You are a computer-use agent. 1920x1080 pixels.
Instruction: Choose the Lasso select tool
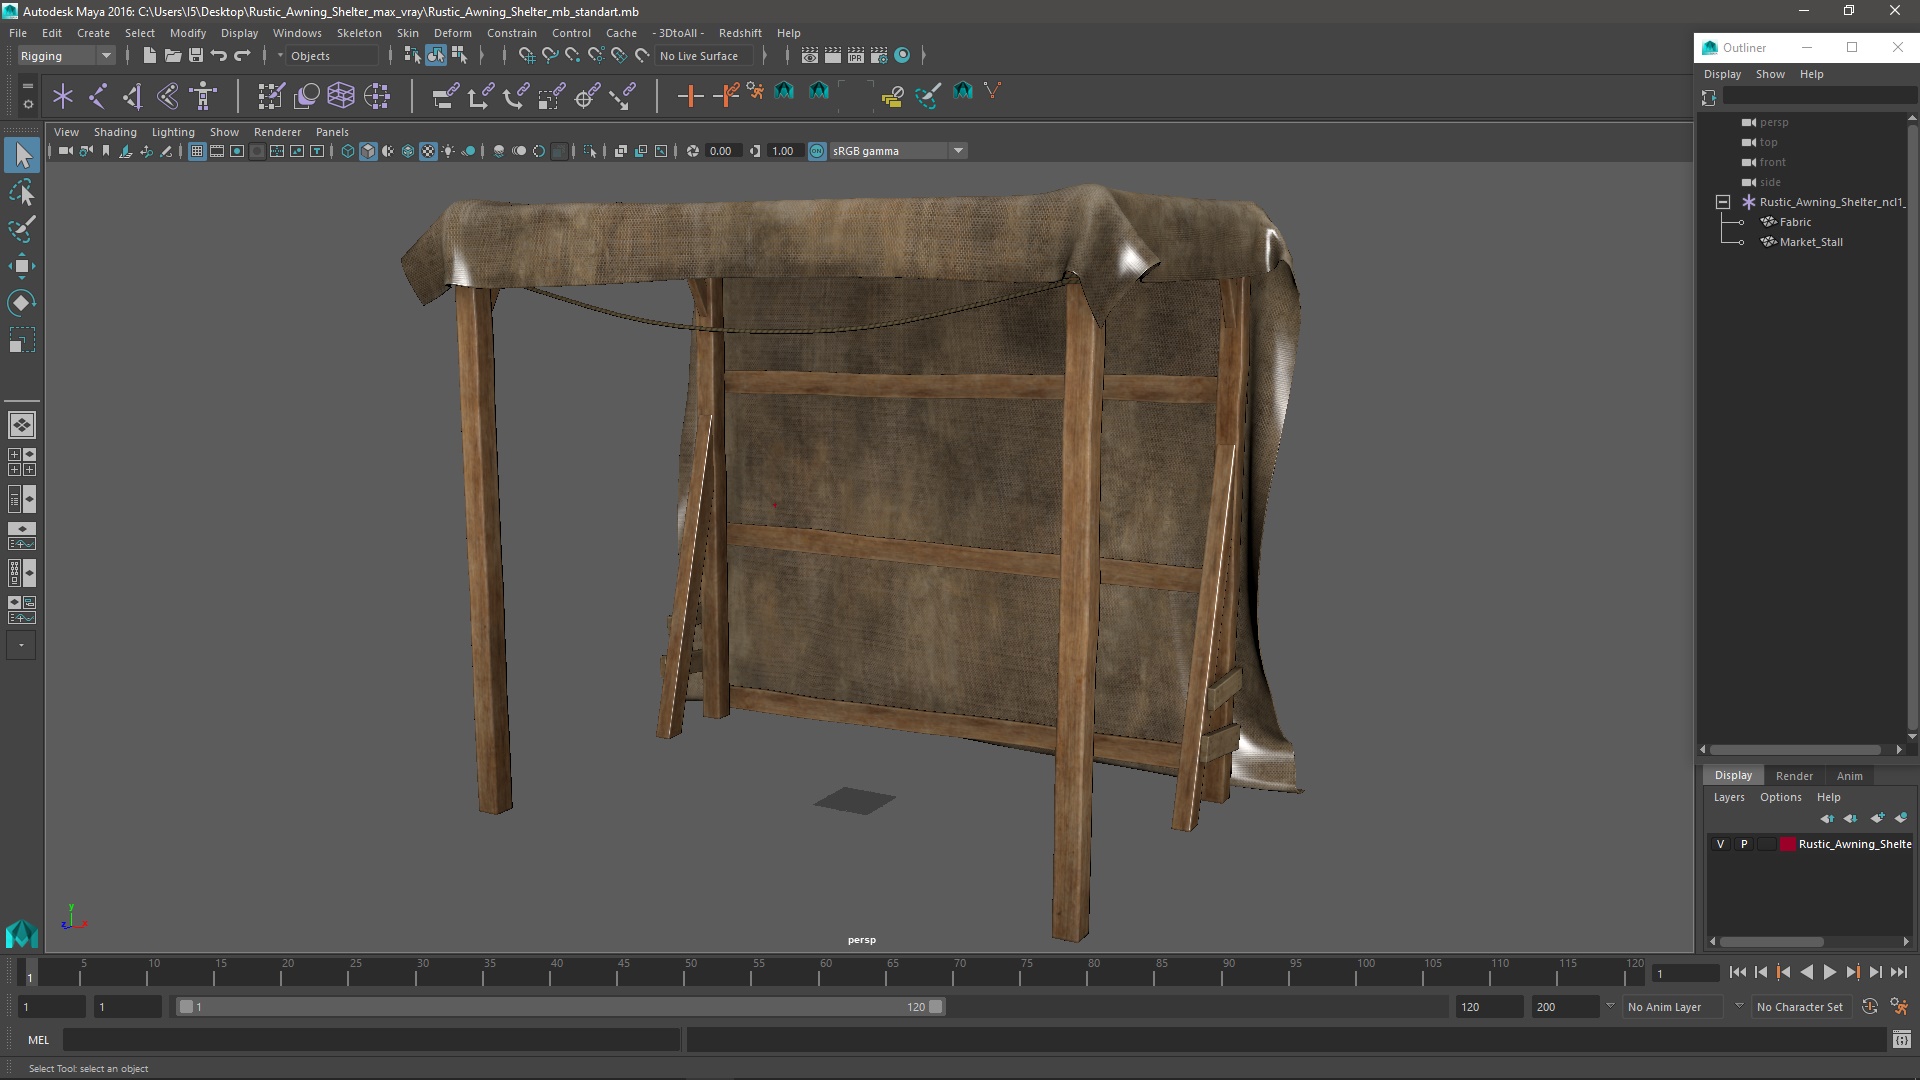[22, 192]
